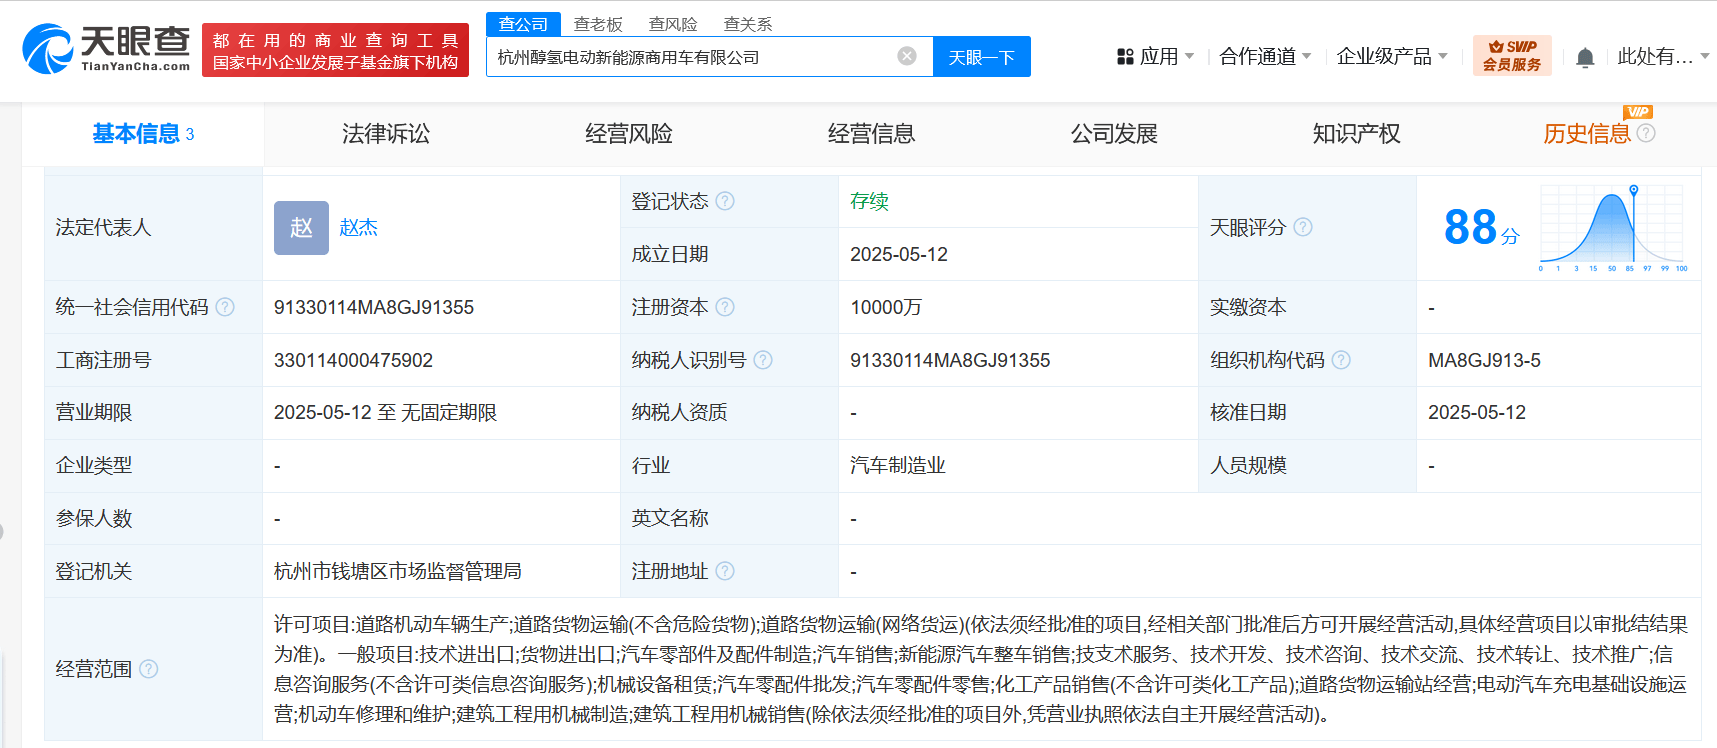This screenshot has height=748, width=1717.
Task: Select the 法律诉讼 tab
Action: tap(386, 134)
